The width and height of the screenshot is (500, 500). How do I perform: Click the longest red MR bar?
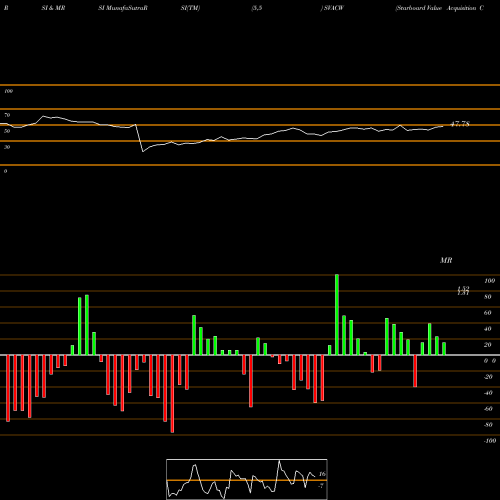point(172,394)
